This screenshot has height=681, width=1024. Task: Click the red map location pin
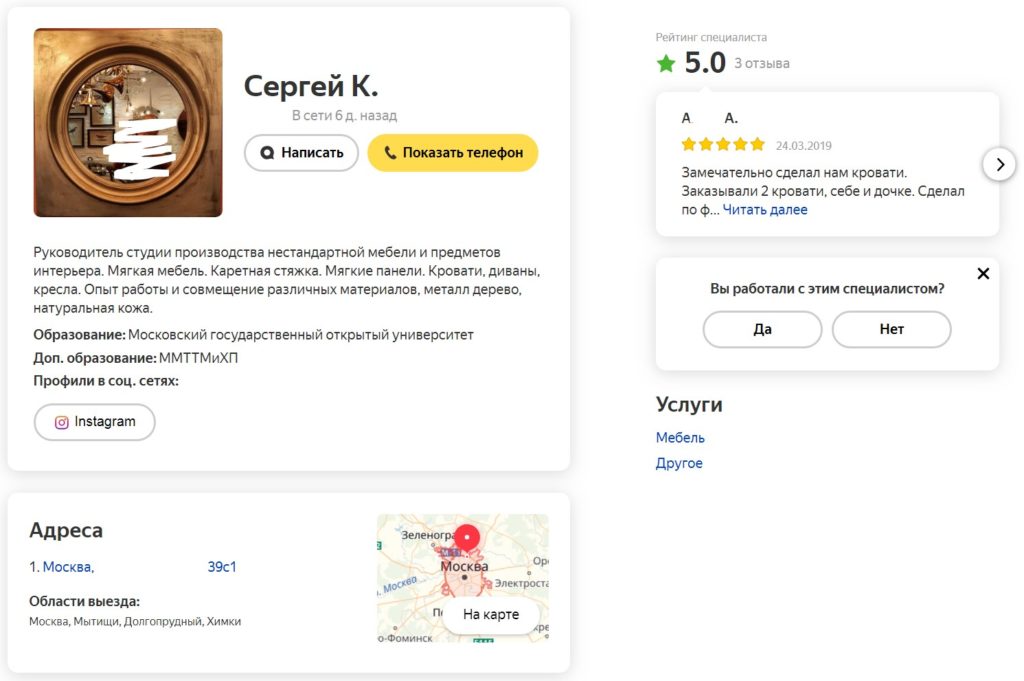tap(467, 538)
